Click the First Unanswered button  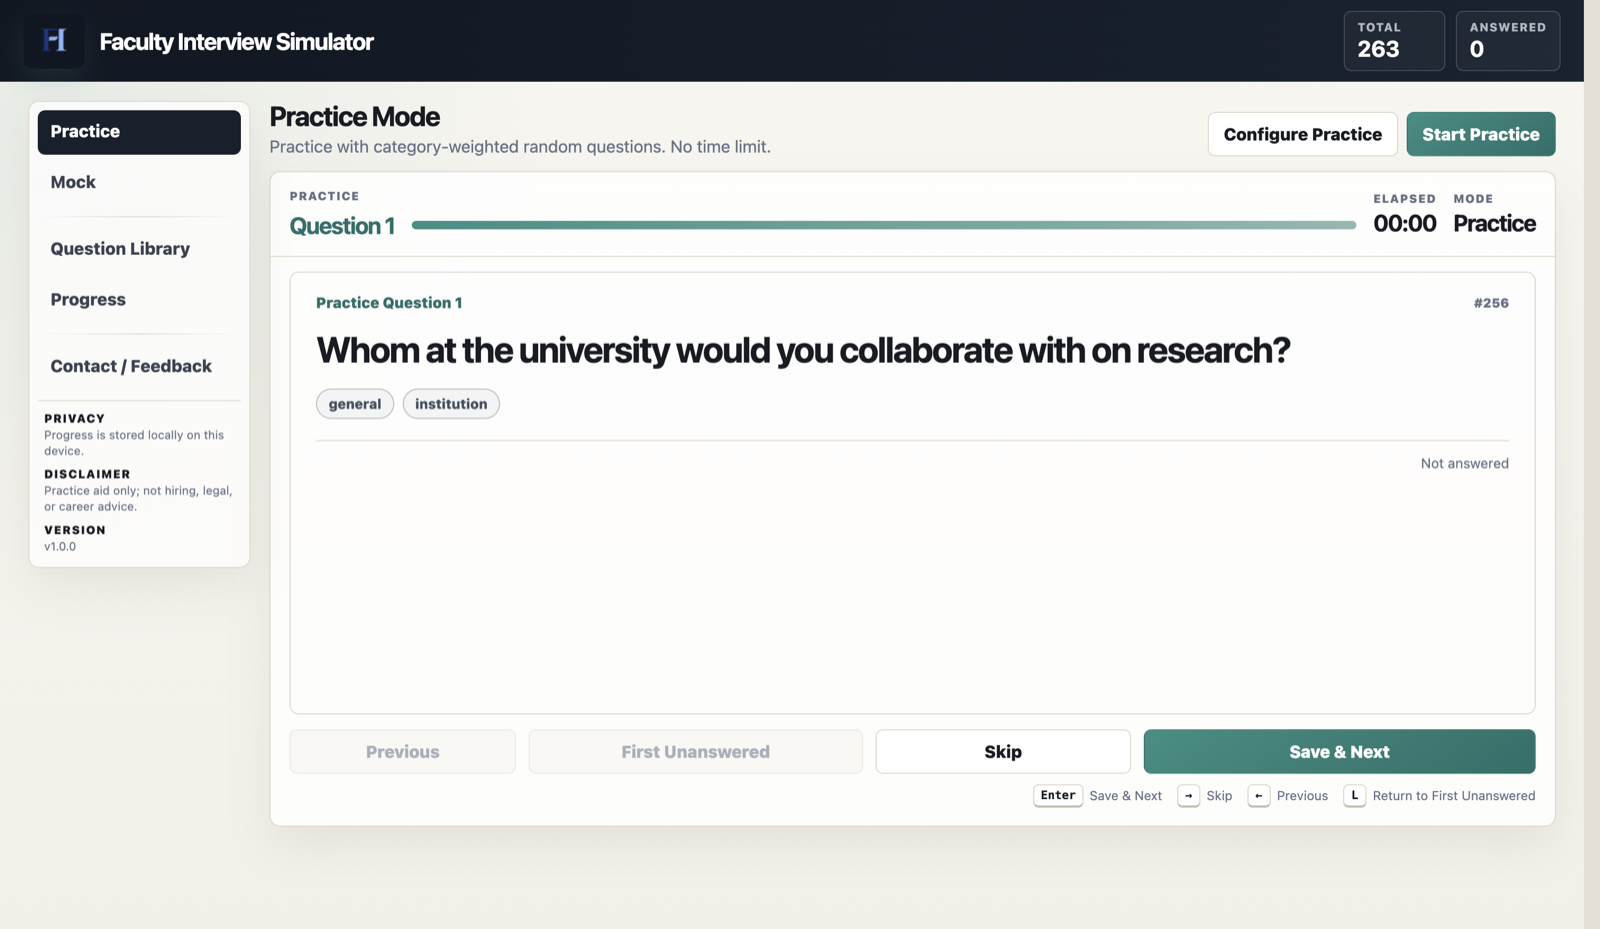click(x=695, y=752)
